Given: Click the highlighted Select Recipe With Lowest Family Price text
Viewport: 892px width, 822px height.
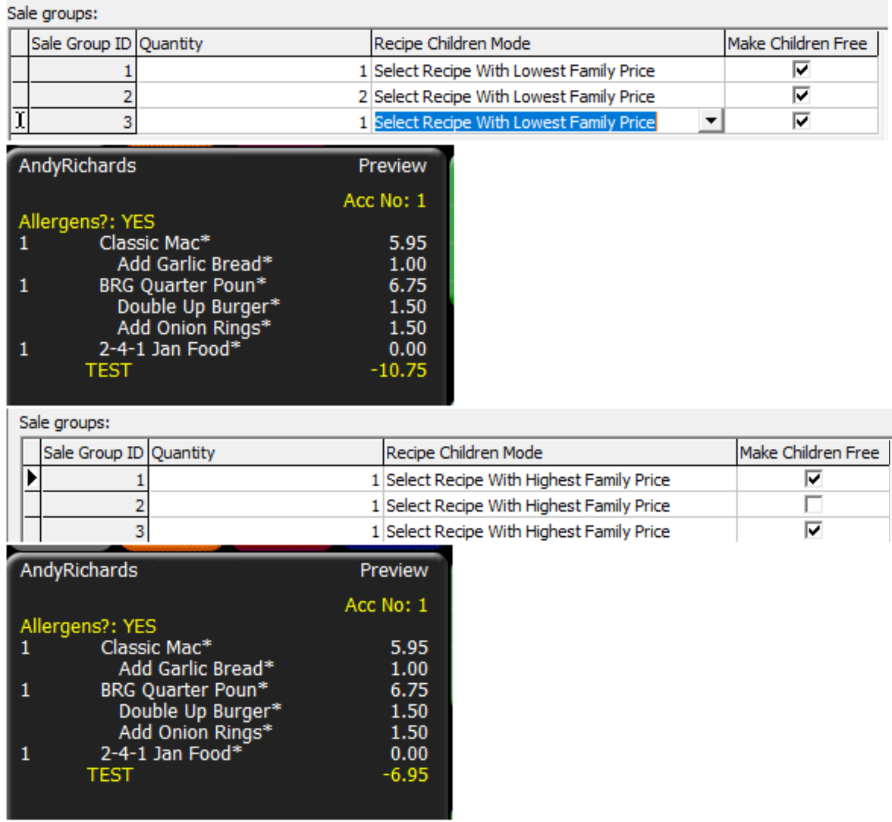Looking at the screenshot, I should click(x=514, y=122).
